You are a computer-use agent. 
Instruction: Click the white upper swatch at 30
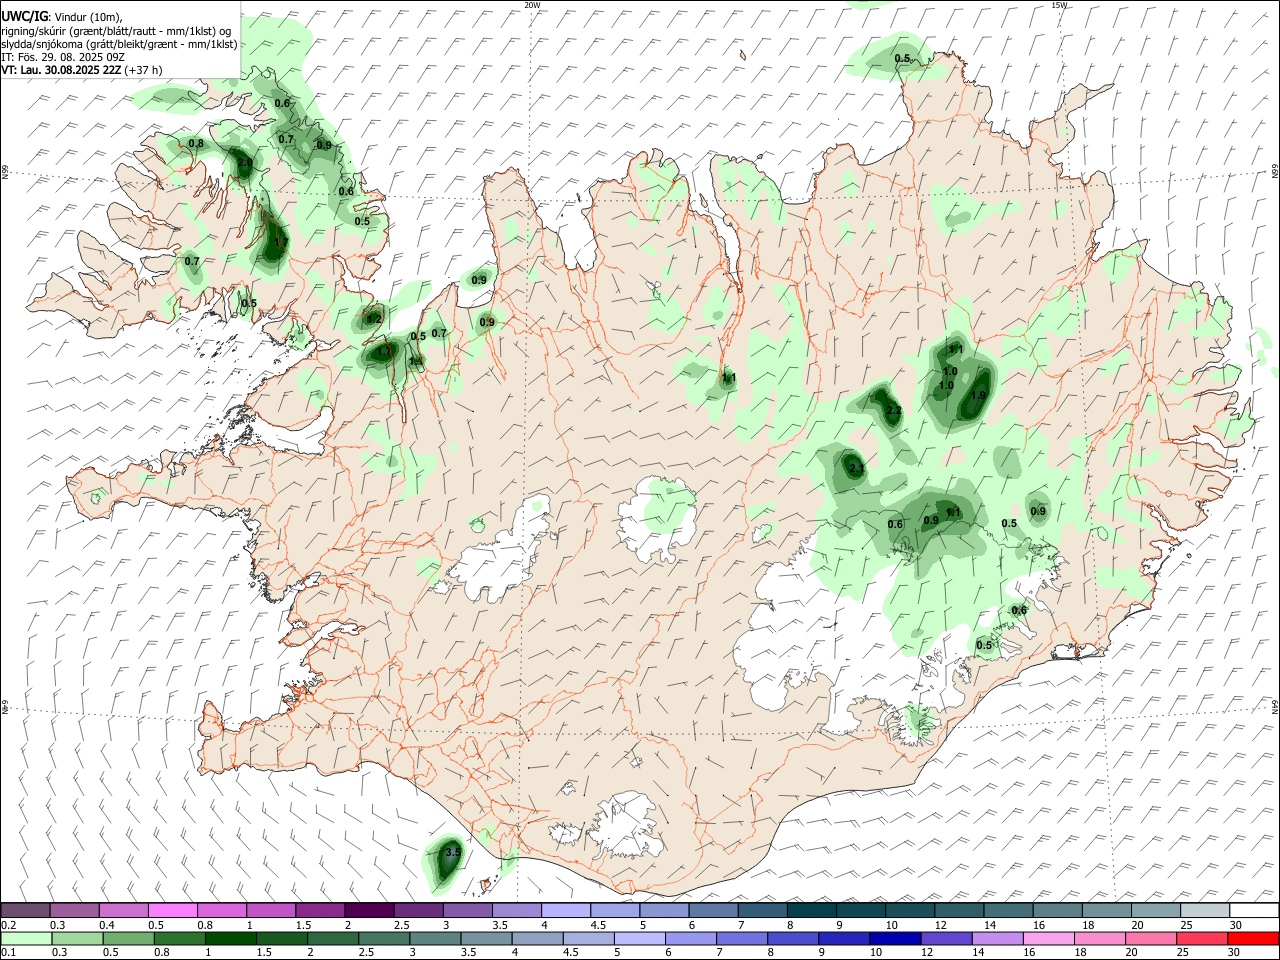[x=1254, y=910]
